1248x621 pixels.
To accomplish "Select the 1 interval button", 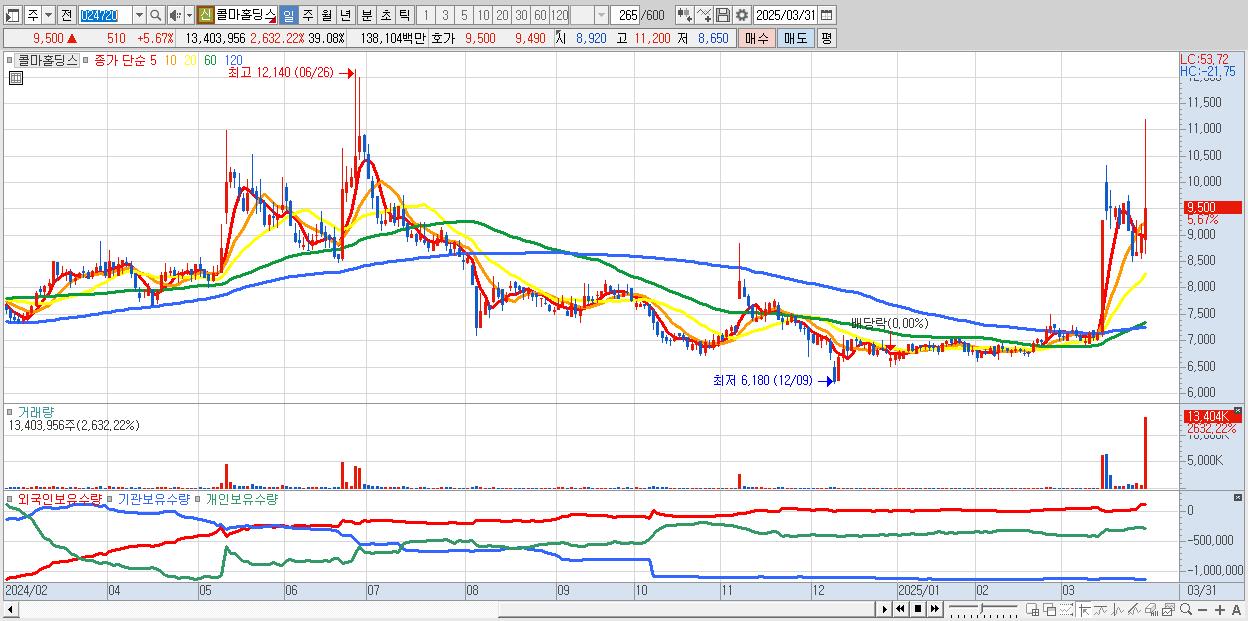I will click(426, 15).
